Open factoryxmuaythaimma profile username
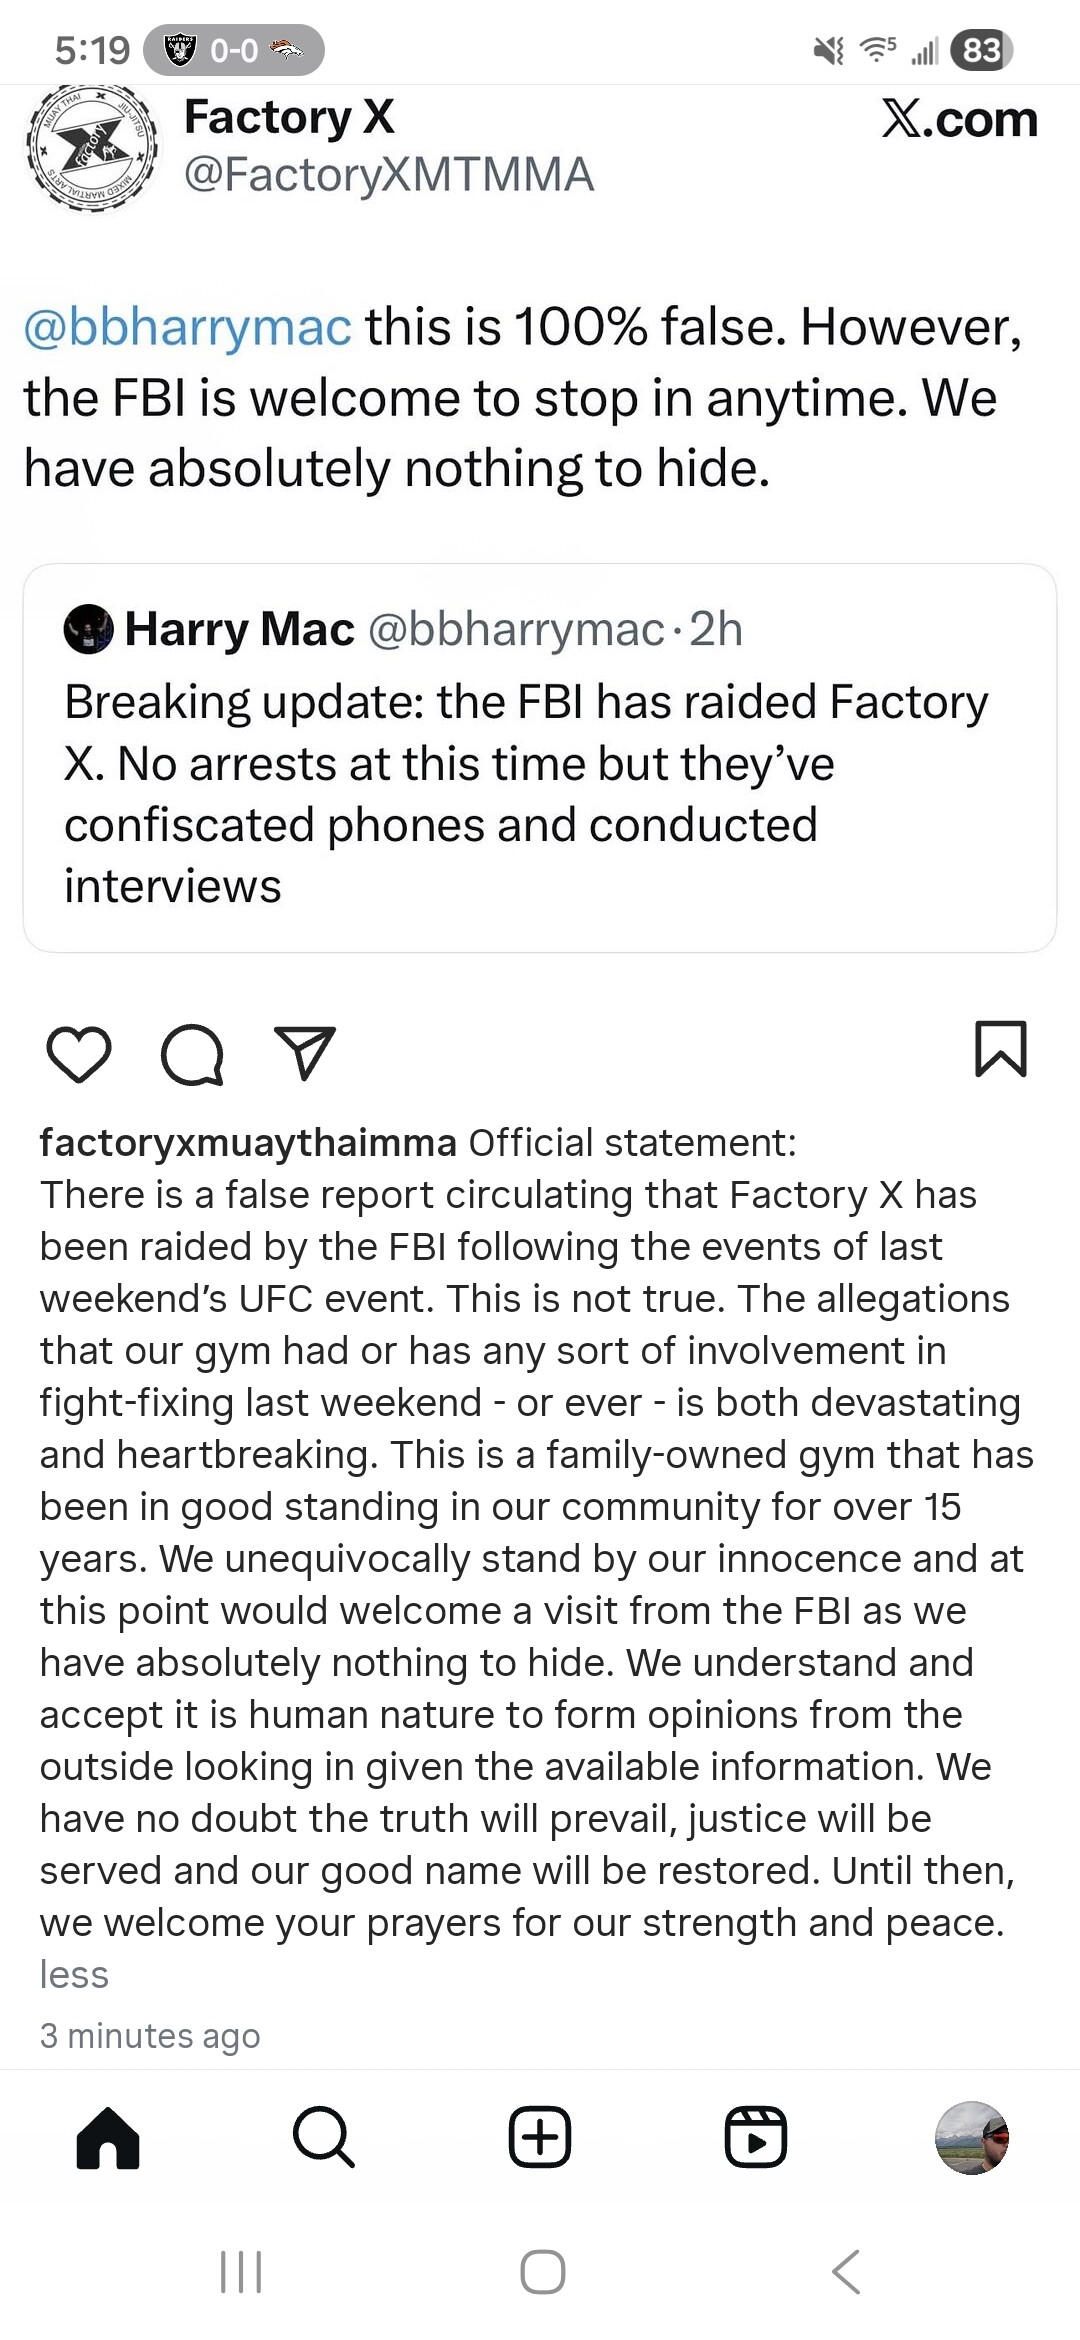This screenshot has height=2340, width=1080. coord(248,1142)
